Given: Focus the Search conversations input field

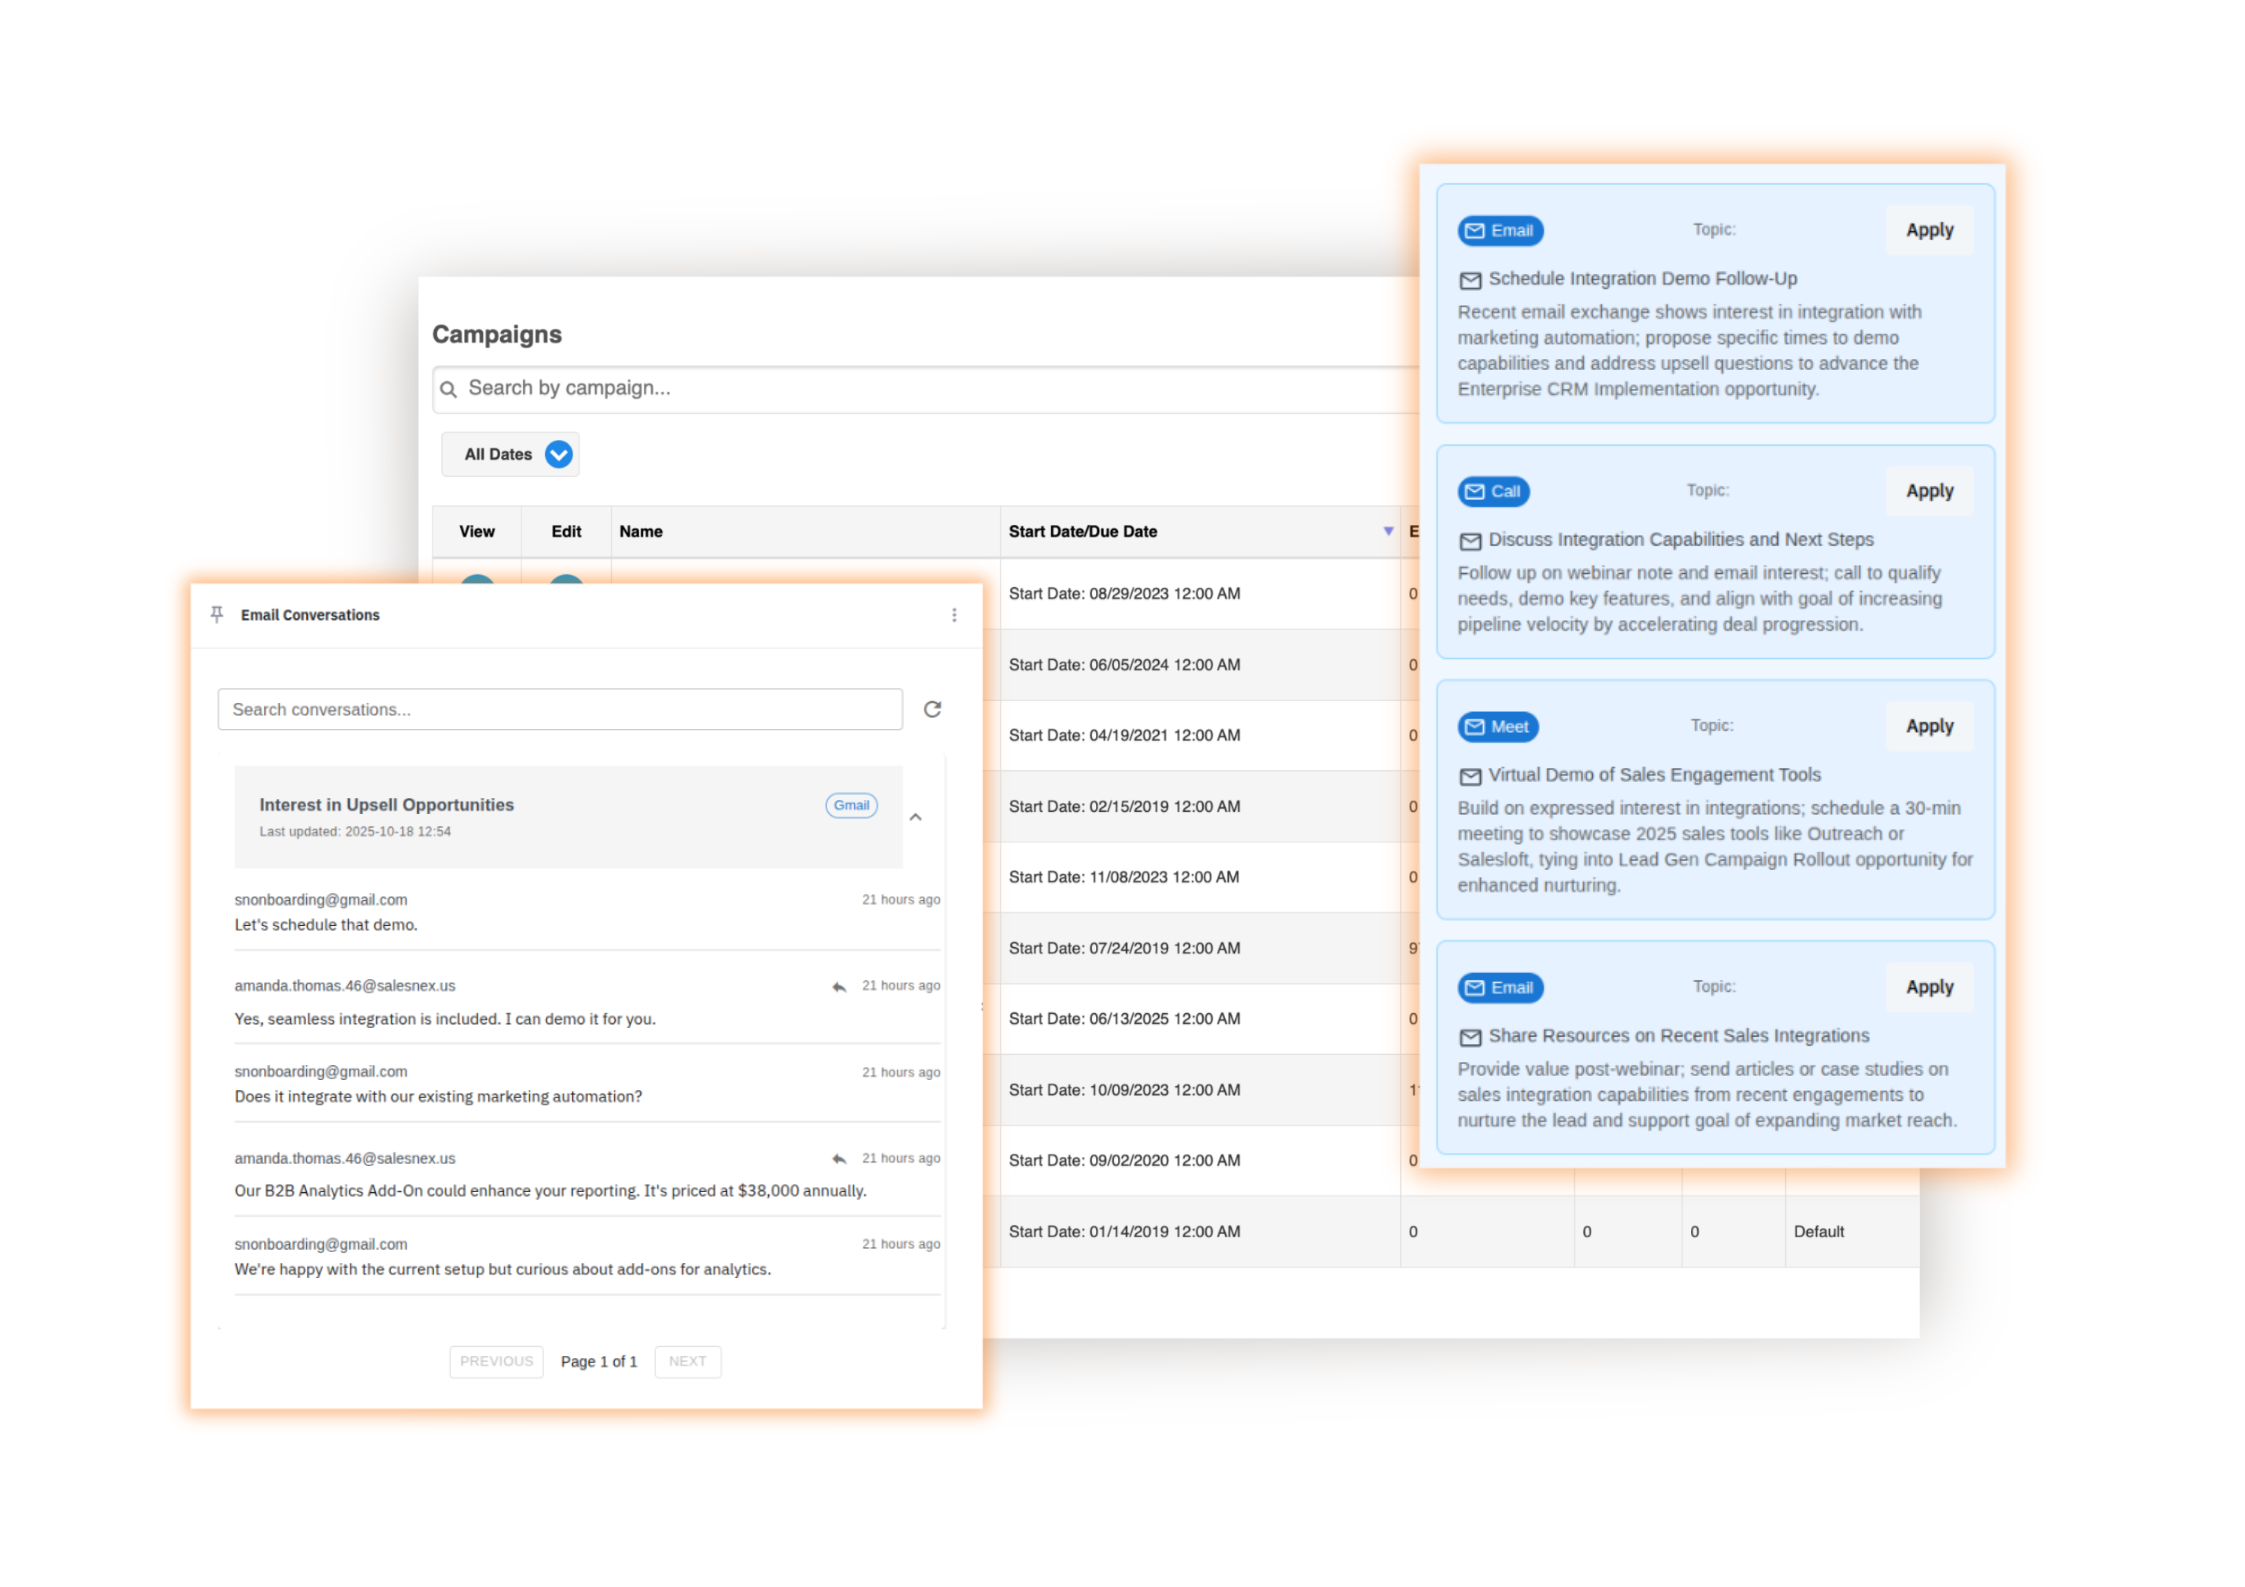Looking at the screenshot, I should [559, 709].
